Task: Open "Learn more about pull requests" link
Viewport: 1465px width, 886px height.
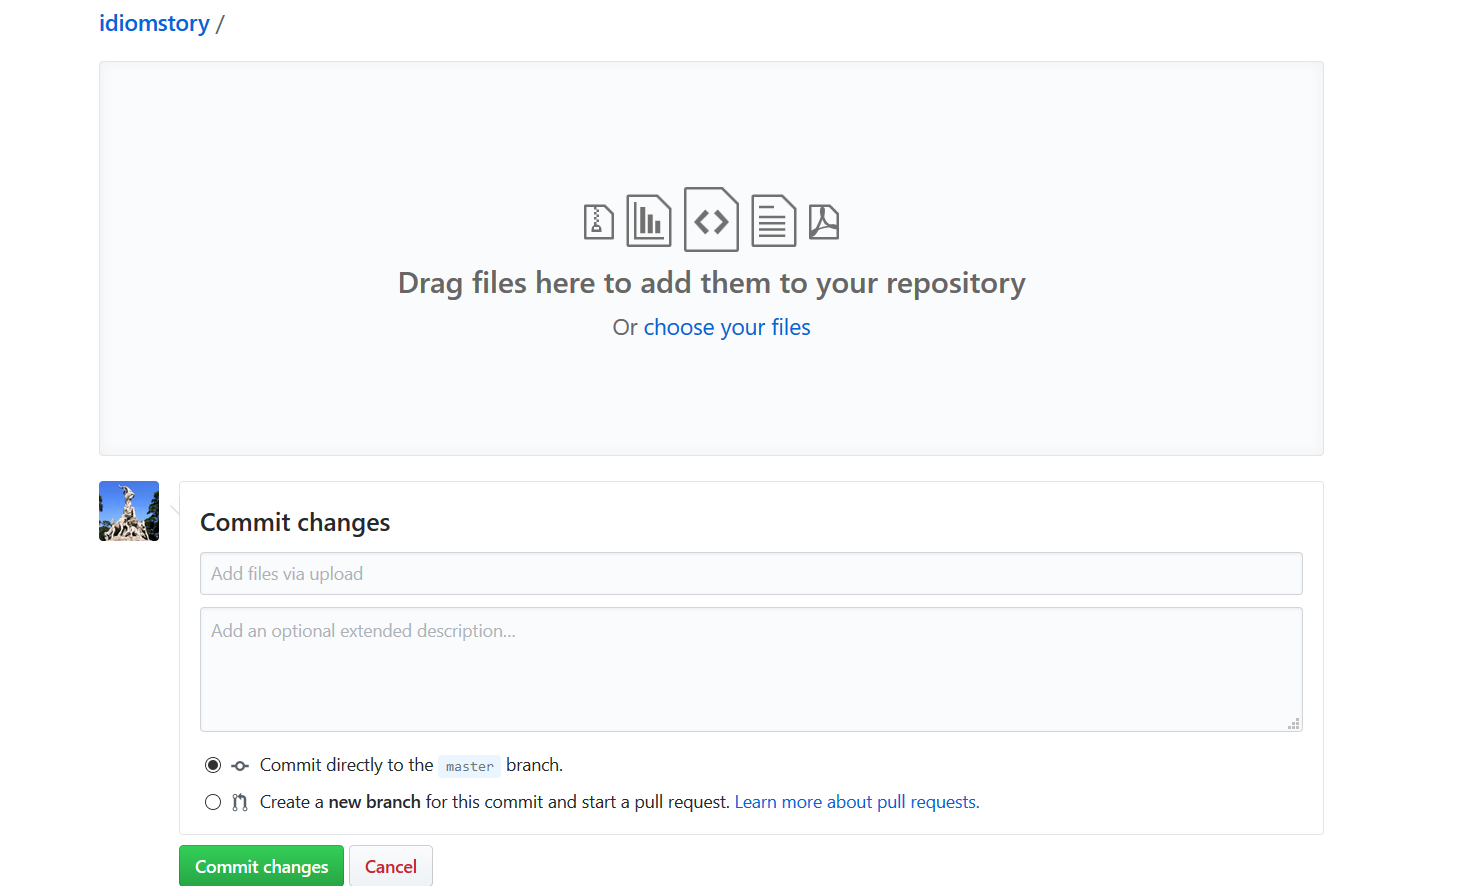Action: point(857,802)
